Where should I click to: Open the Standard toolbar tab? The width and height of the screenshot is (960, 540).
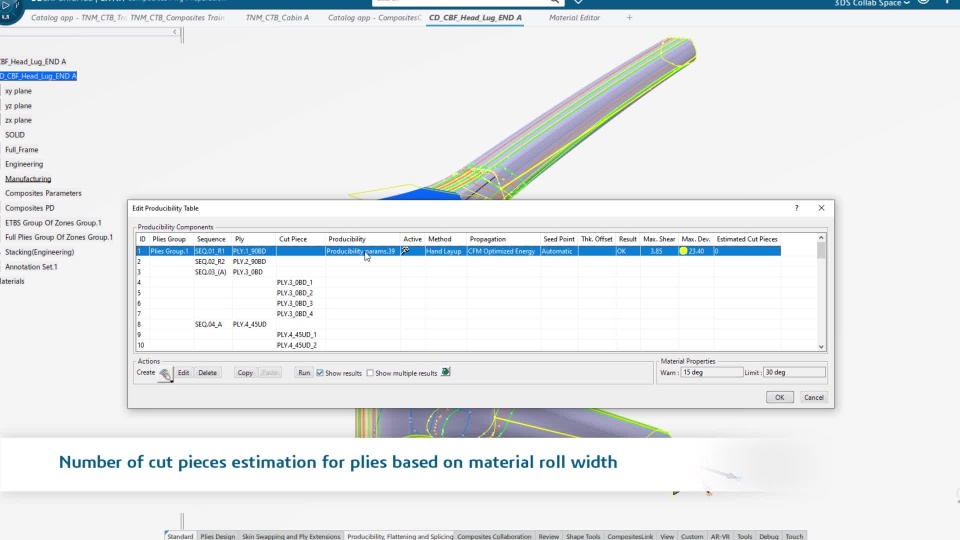tap(180, 536)
